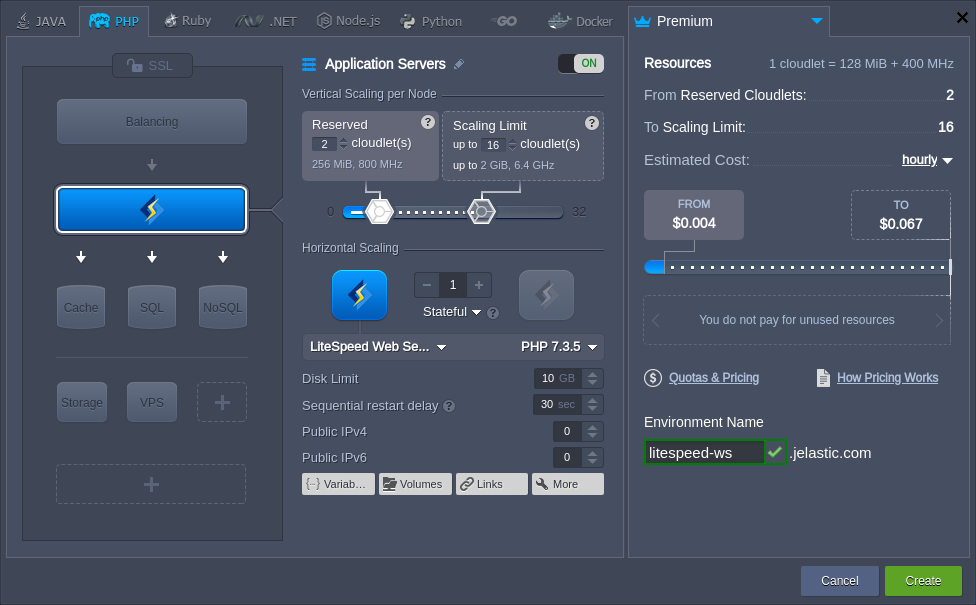Click the Reserved cloudlets spinner arrows
This screenshot has width=976, height=605.
coord(343,144)
